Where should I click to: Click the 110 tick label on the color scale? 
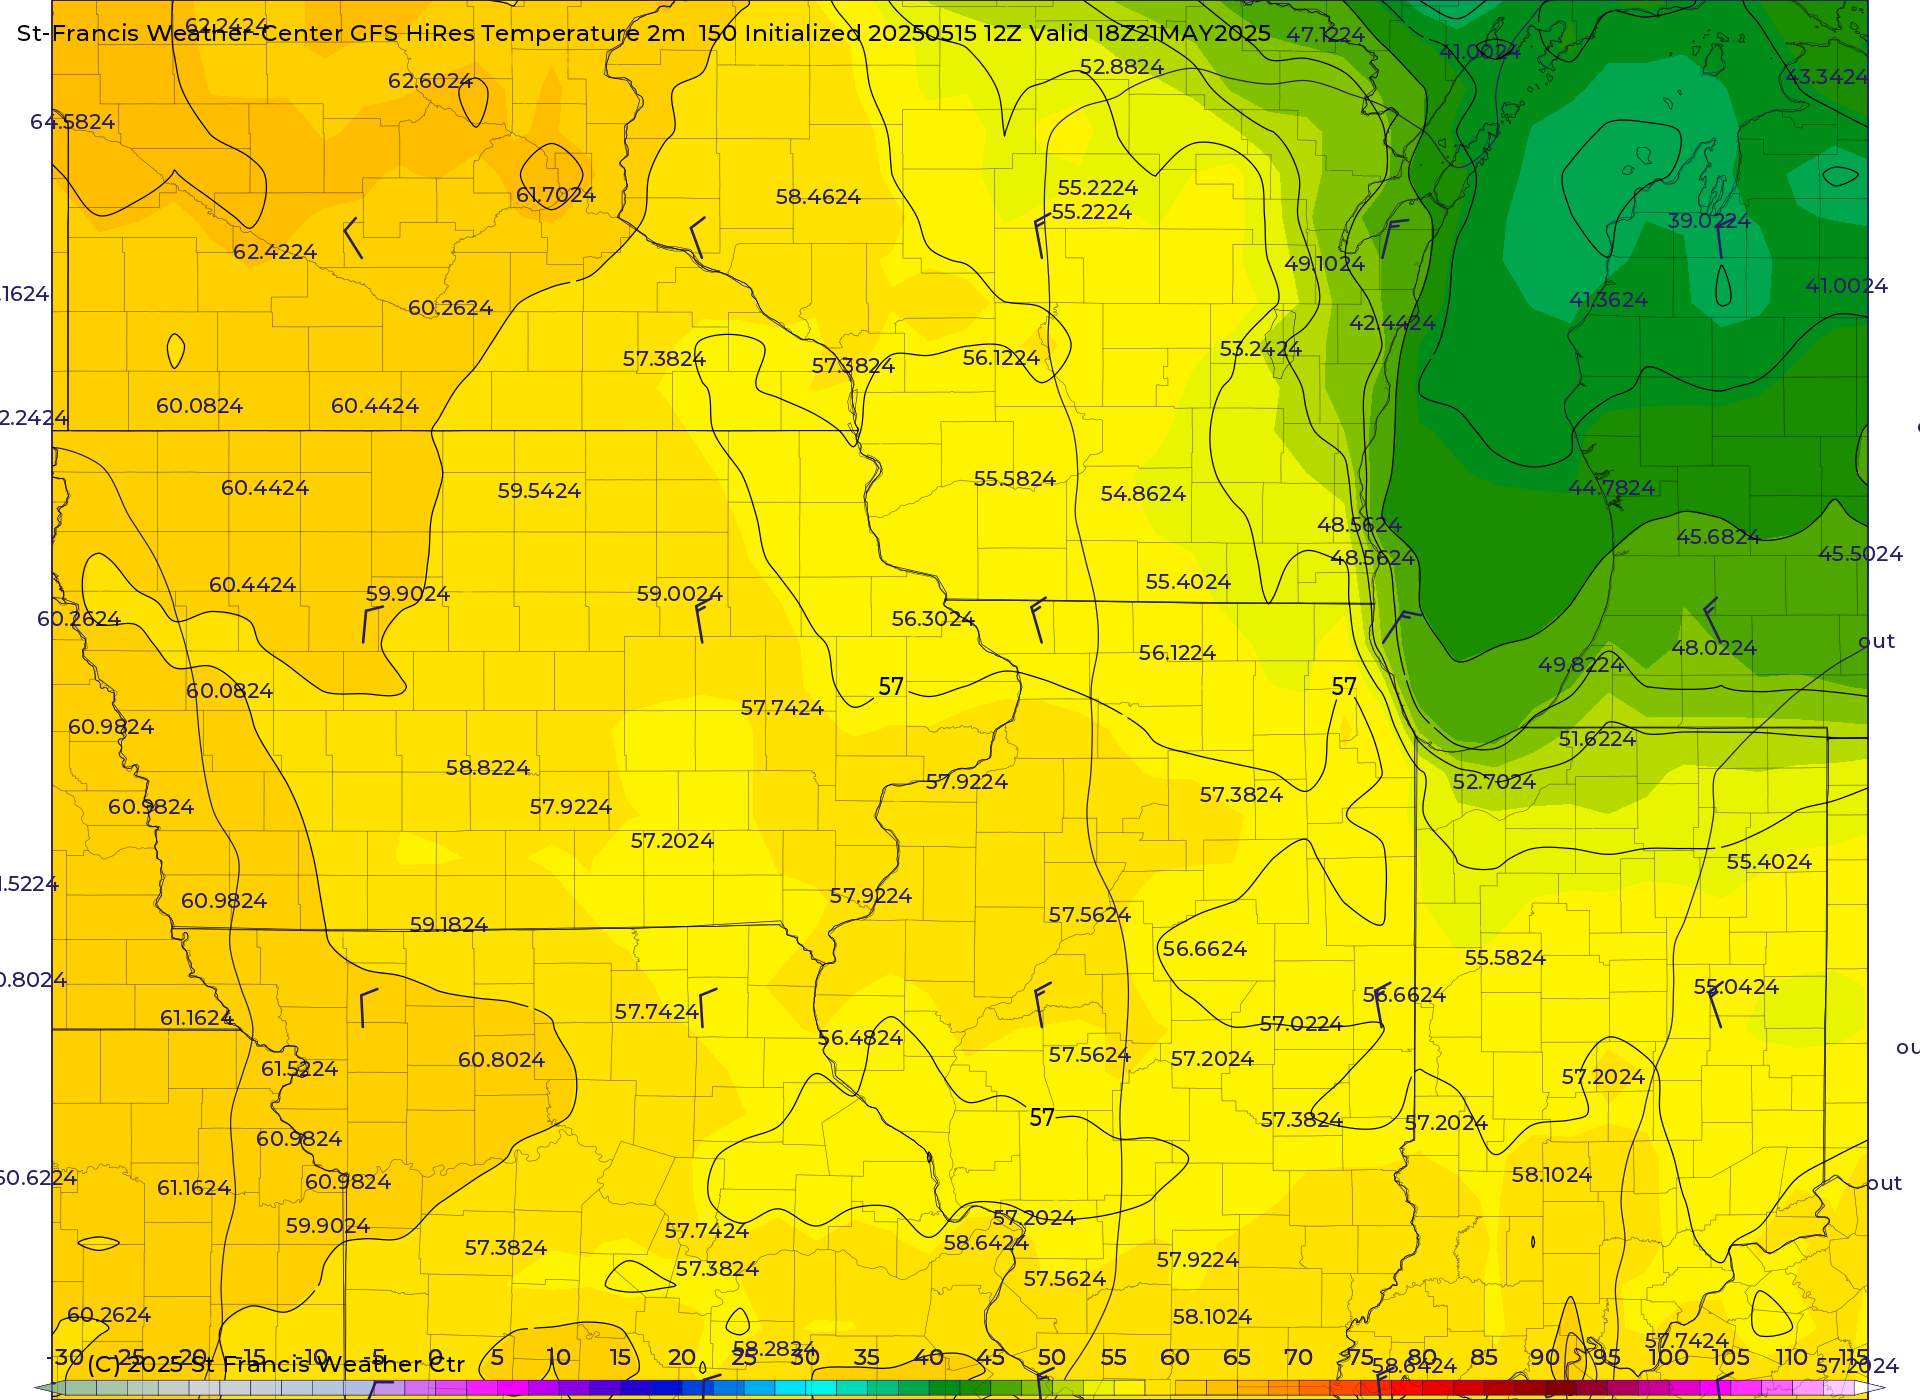coord(1791,1357)
